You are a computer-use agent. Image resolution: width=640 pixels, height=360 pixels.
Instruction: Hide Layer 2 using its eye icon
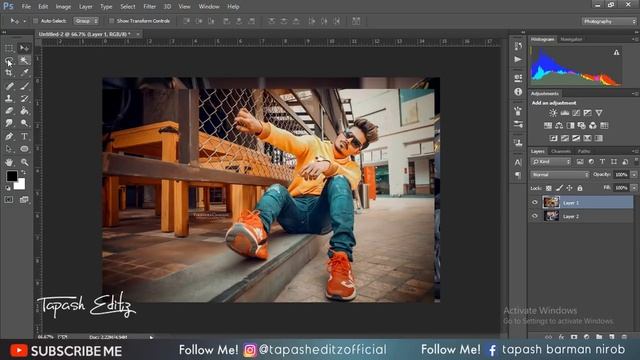[x=535, y=216]
